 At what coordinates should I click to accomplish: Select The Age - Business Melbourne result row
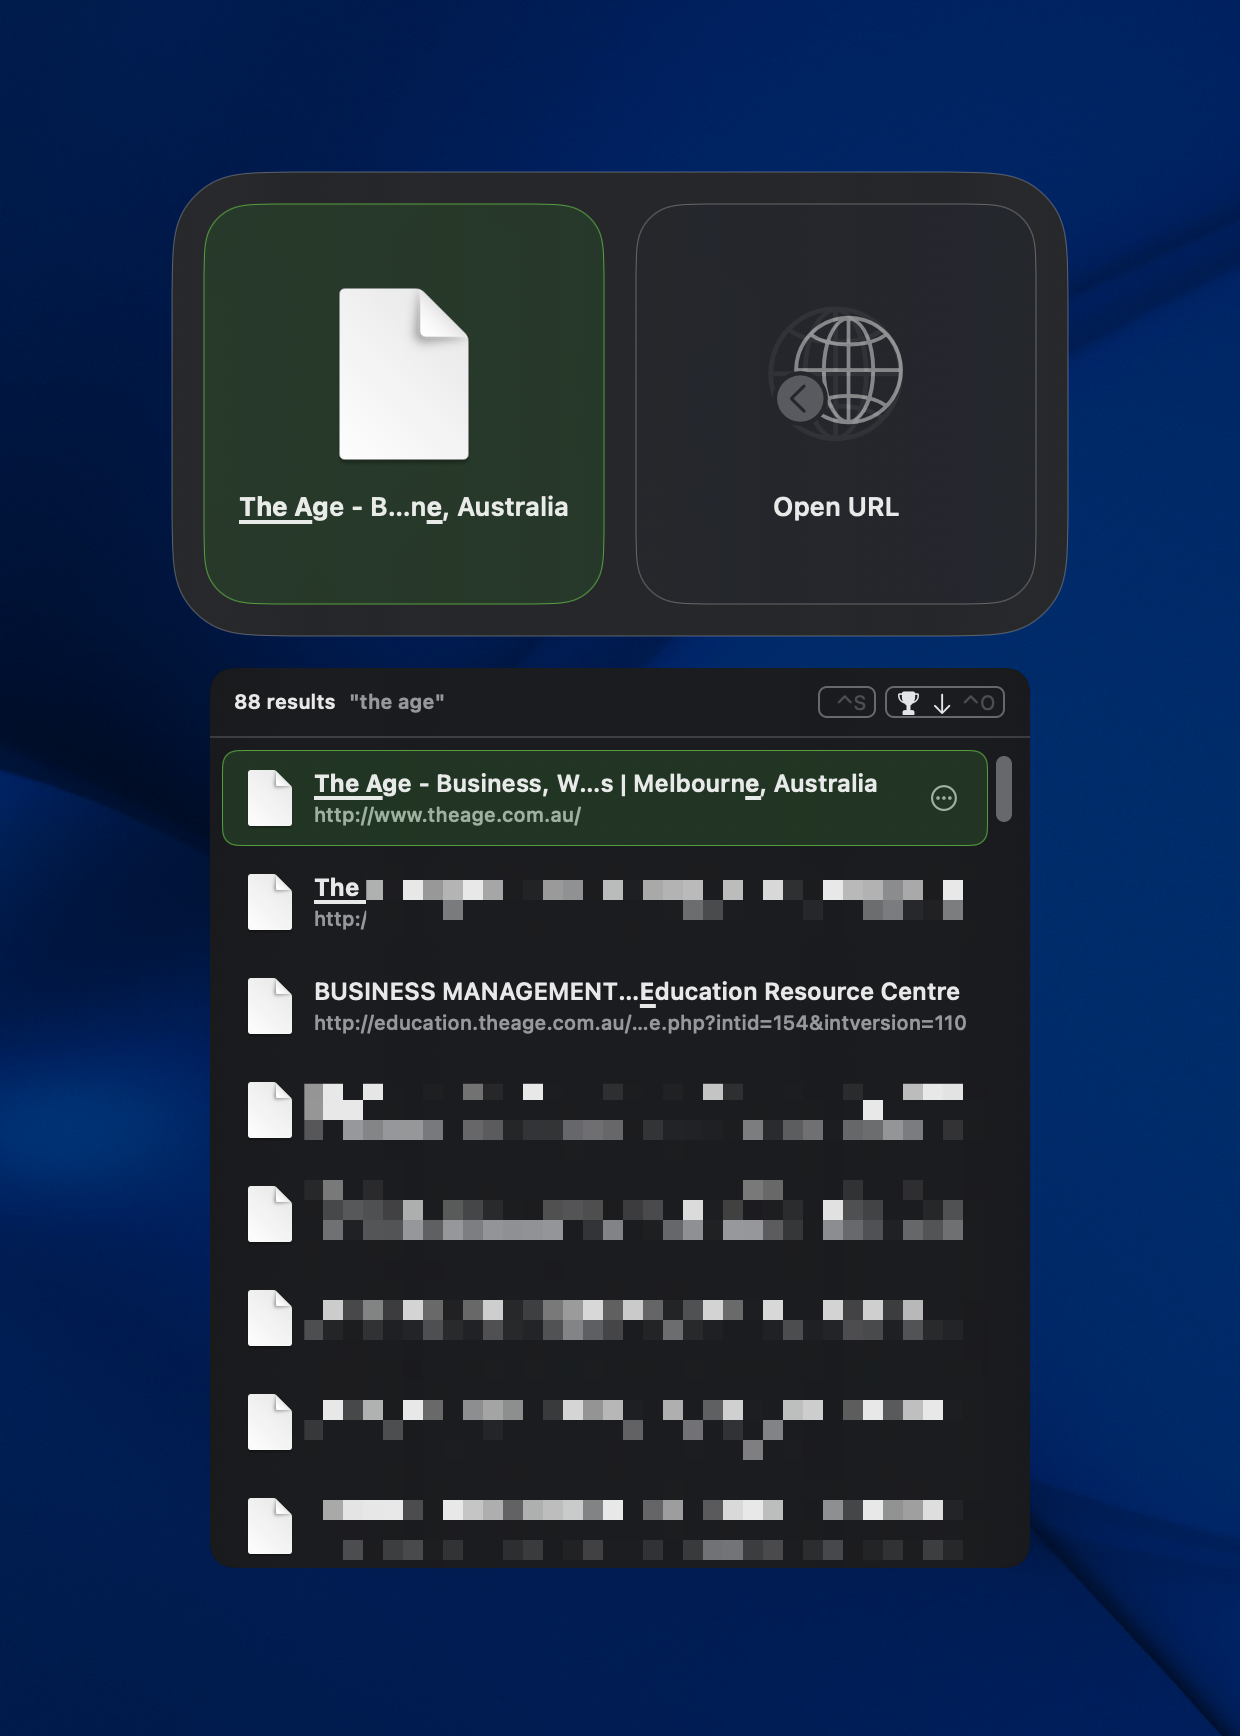point(605,798)
